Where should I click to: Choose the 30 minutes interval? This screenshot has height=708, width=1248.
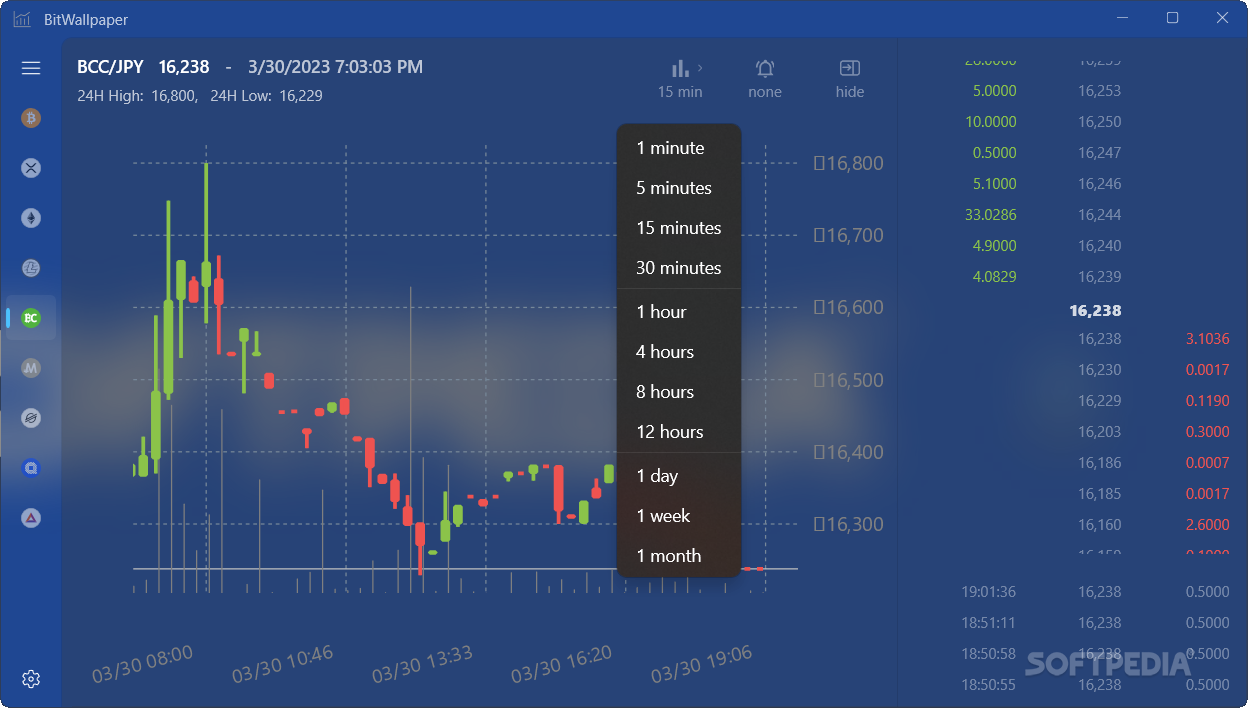click(x=679, y=268)
